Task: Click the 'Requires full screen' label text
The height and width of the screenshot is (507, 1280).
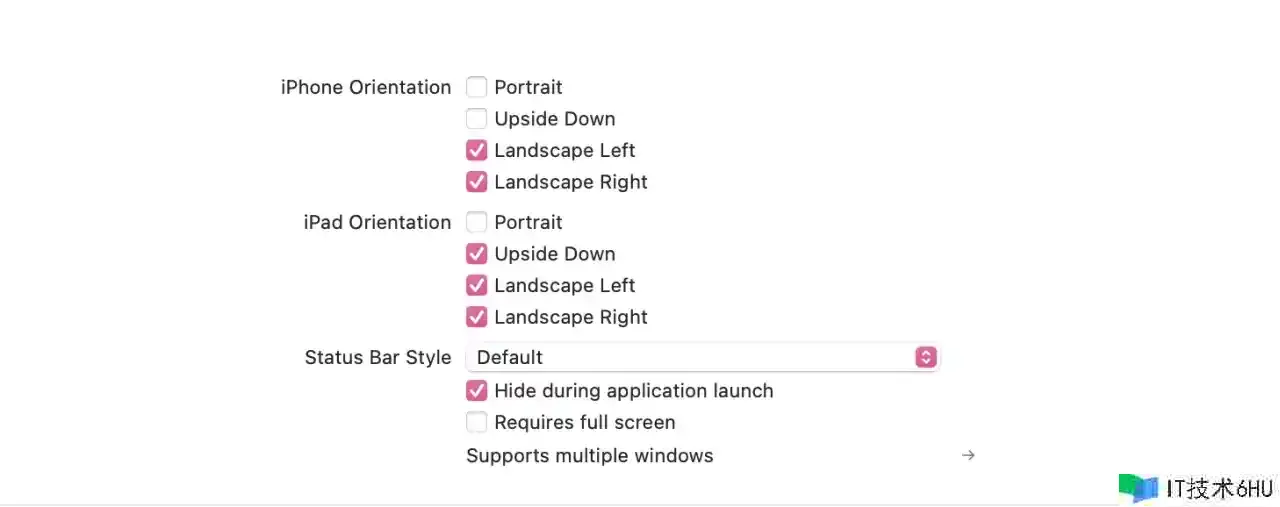Action: pyautogui.click(x=585, y=422)
